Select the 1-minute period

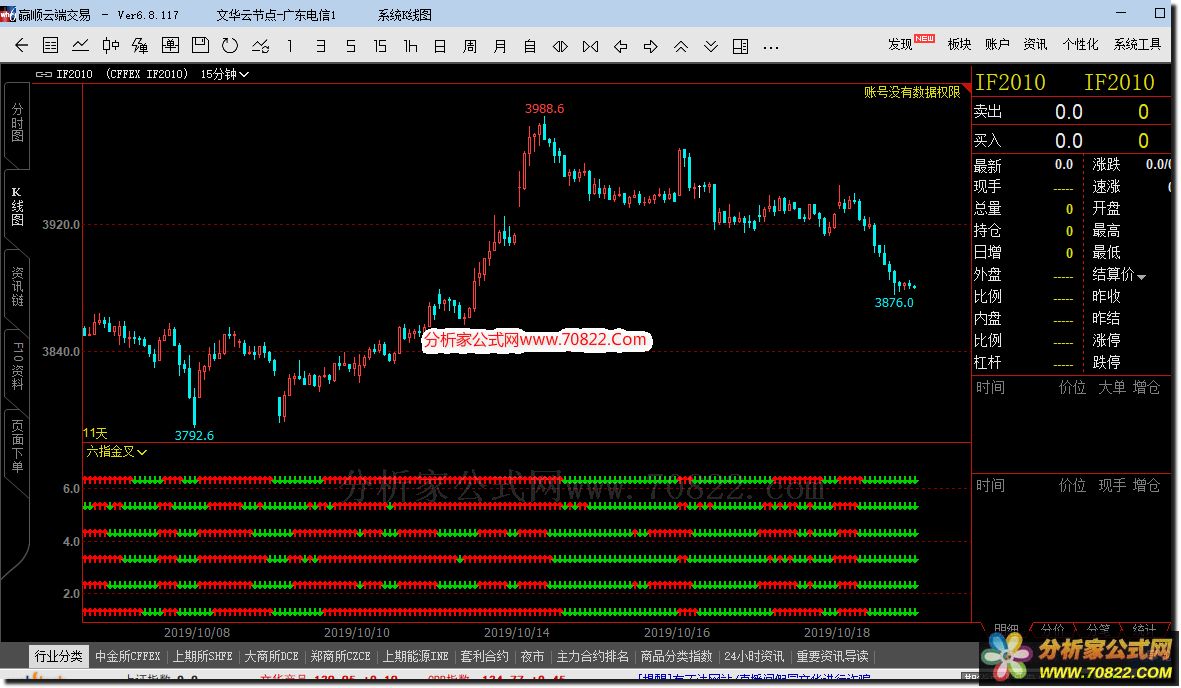290,46
